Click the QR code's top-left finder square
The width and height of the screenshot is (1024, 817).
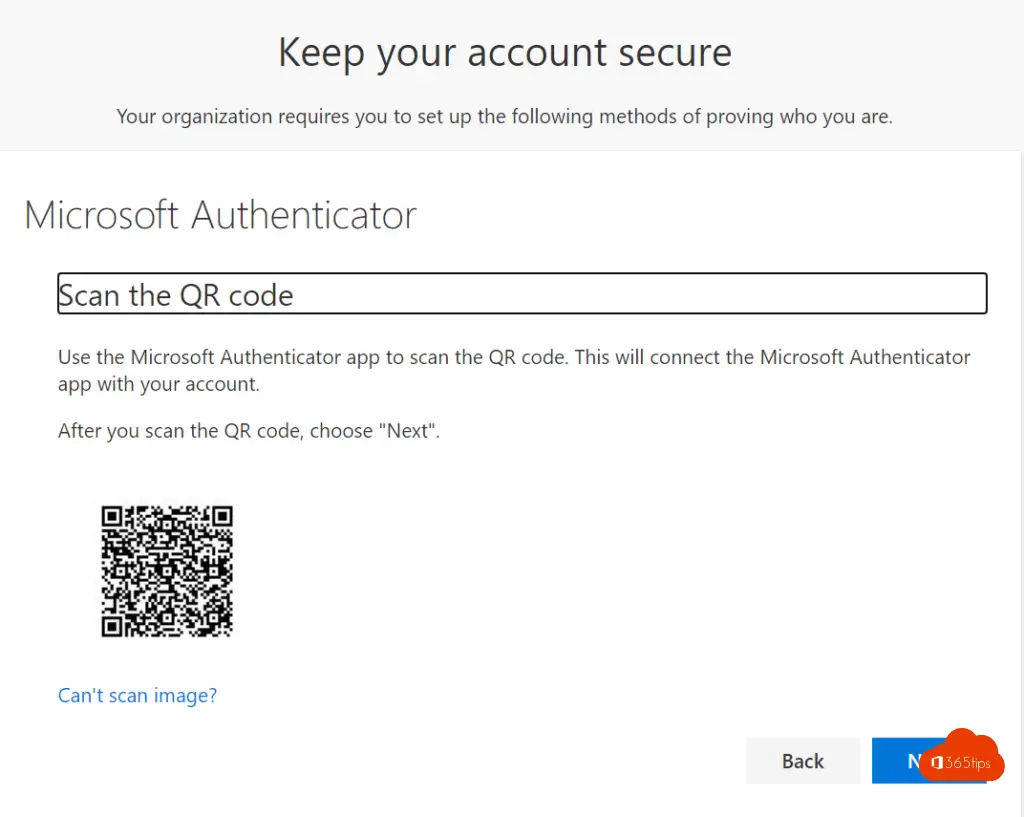click(x=112, y=517)
